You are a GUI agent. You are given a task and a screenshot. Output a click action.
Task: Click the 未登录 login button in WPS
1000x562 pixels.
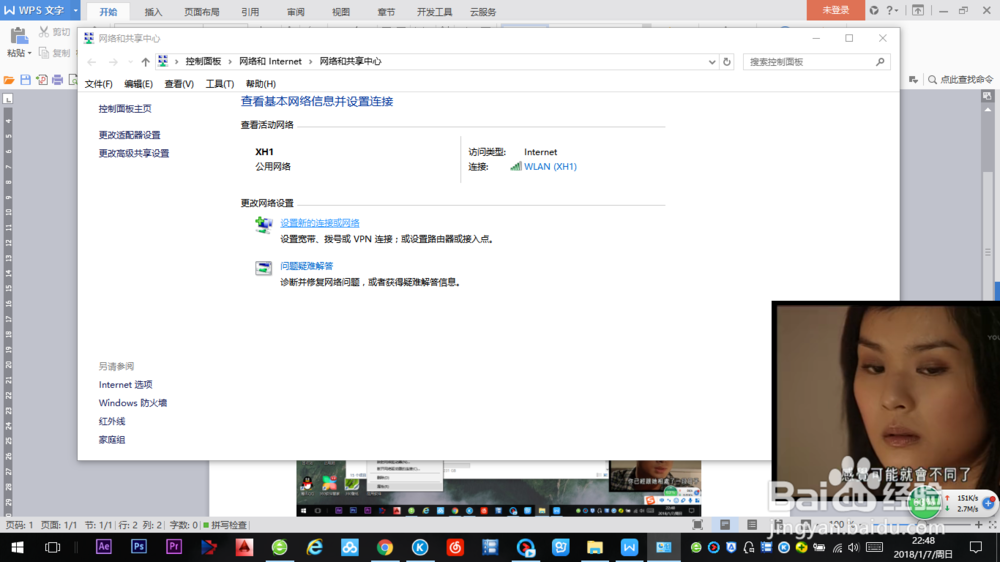pyautogui.click(x=835, y=10)
